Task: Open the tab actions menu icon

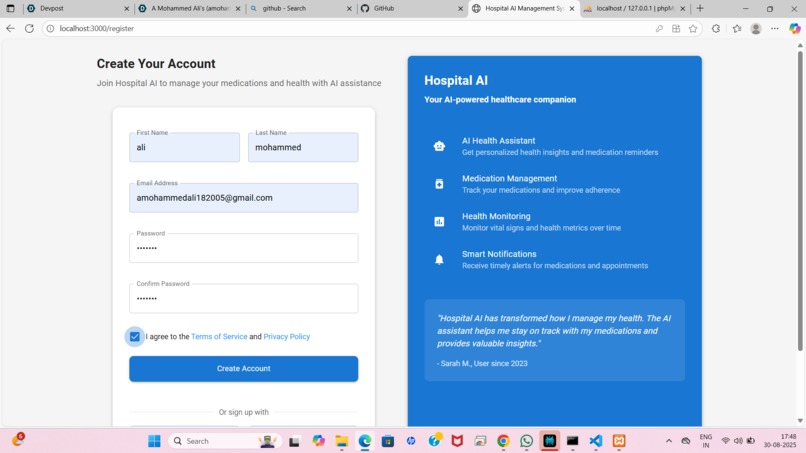Action: pyautogui.click(x=10, y=8)
